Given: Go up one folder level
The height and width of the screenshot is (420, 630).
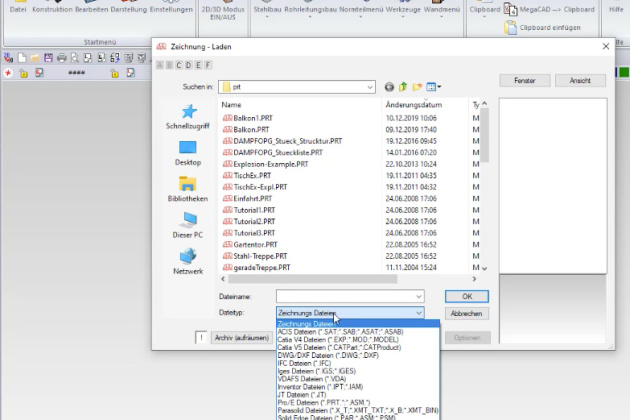Looking at the screenshot, I should pyautogui.click(x=404, y=87).
